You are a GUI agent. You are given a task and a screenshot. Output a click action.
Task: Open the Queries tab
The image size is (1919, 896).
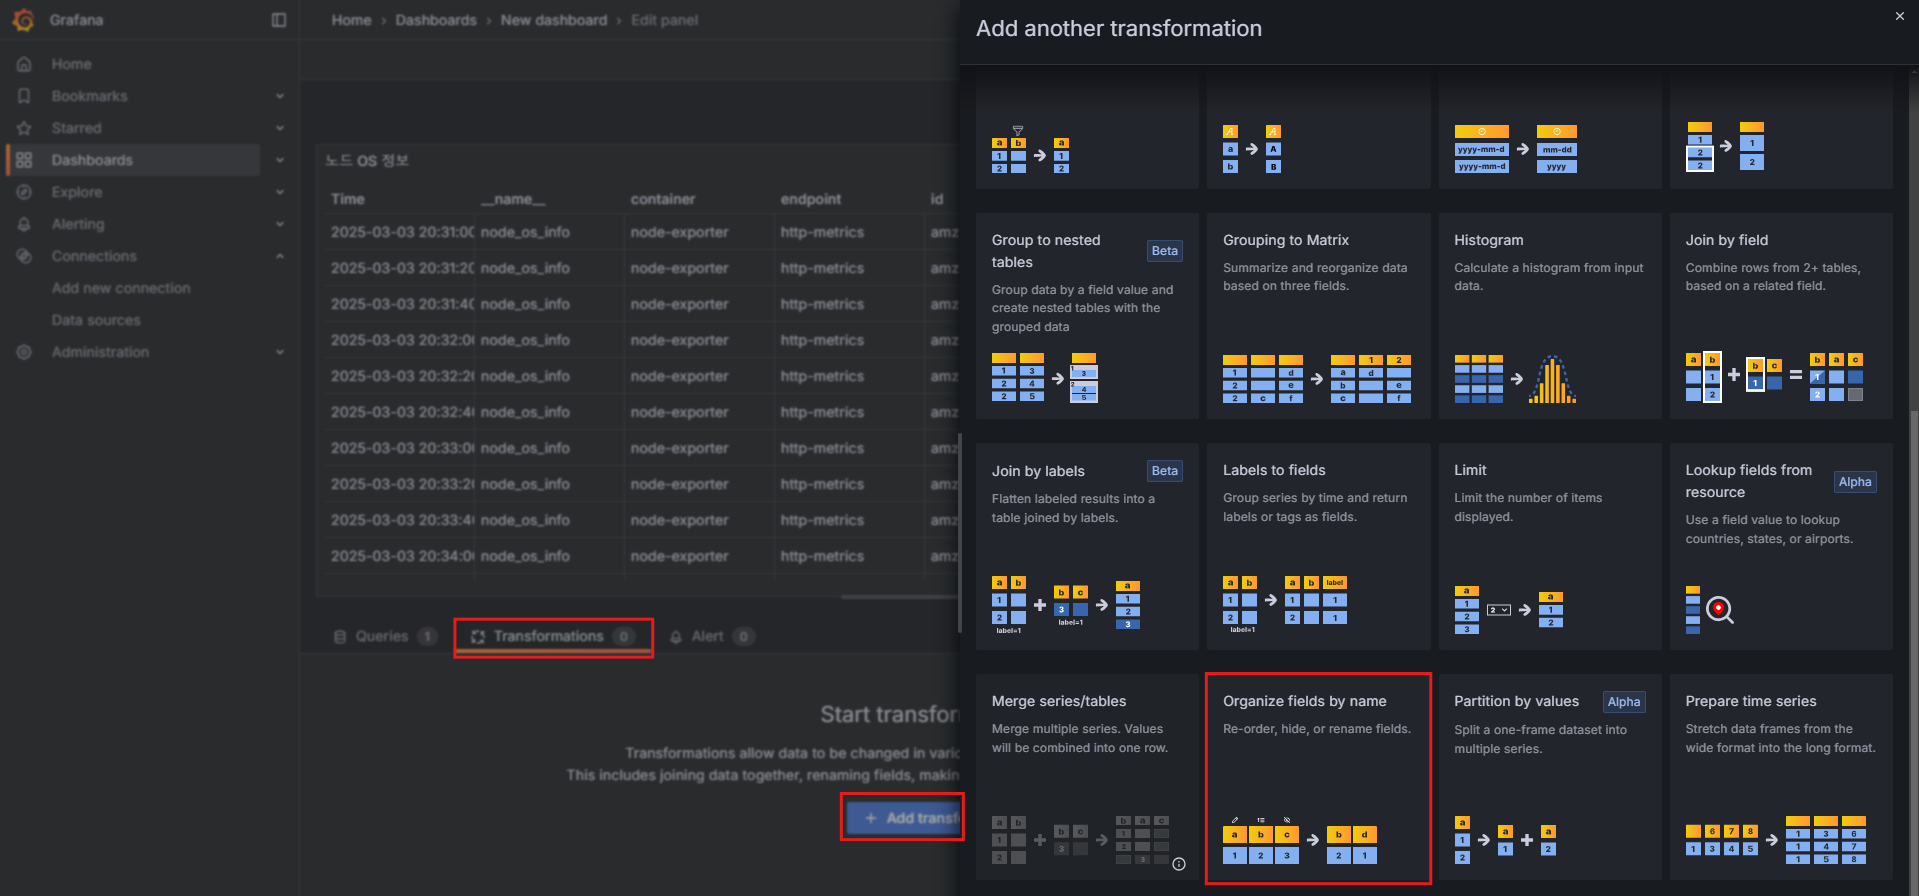(x=384, y=636)
